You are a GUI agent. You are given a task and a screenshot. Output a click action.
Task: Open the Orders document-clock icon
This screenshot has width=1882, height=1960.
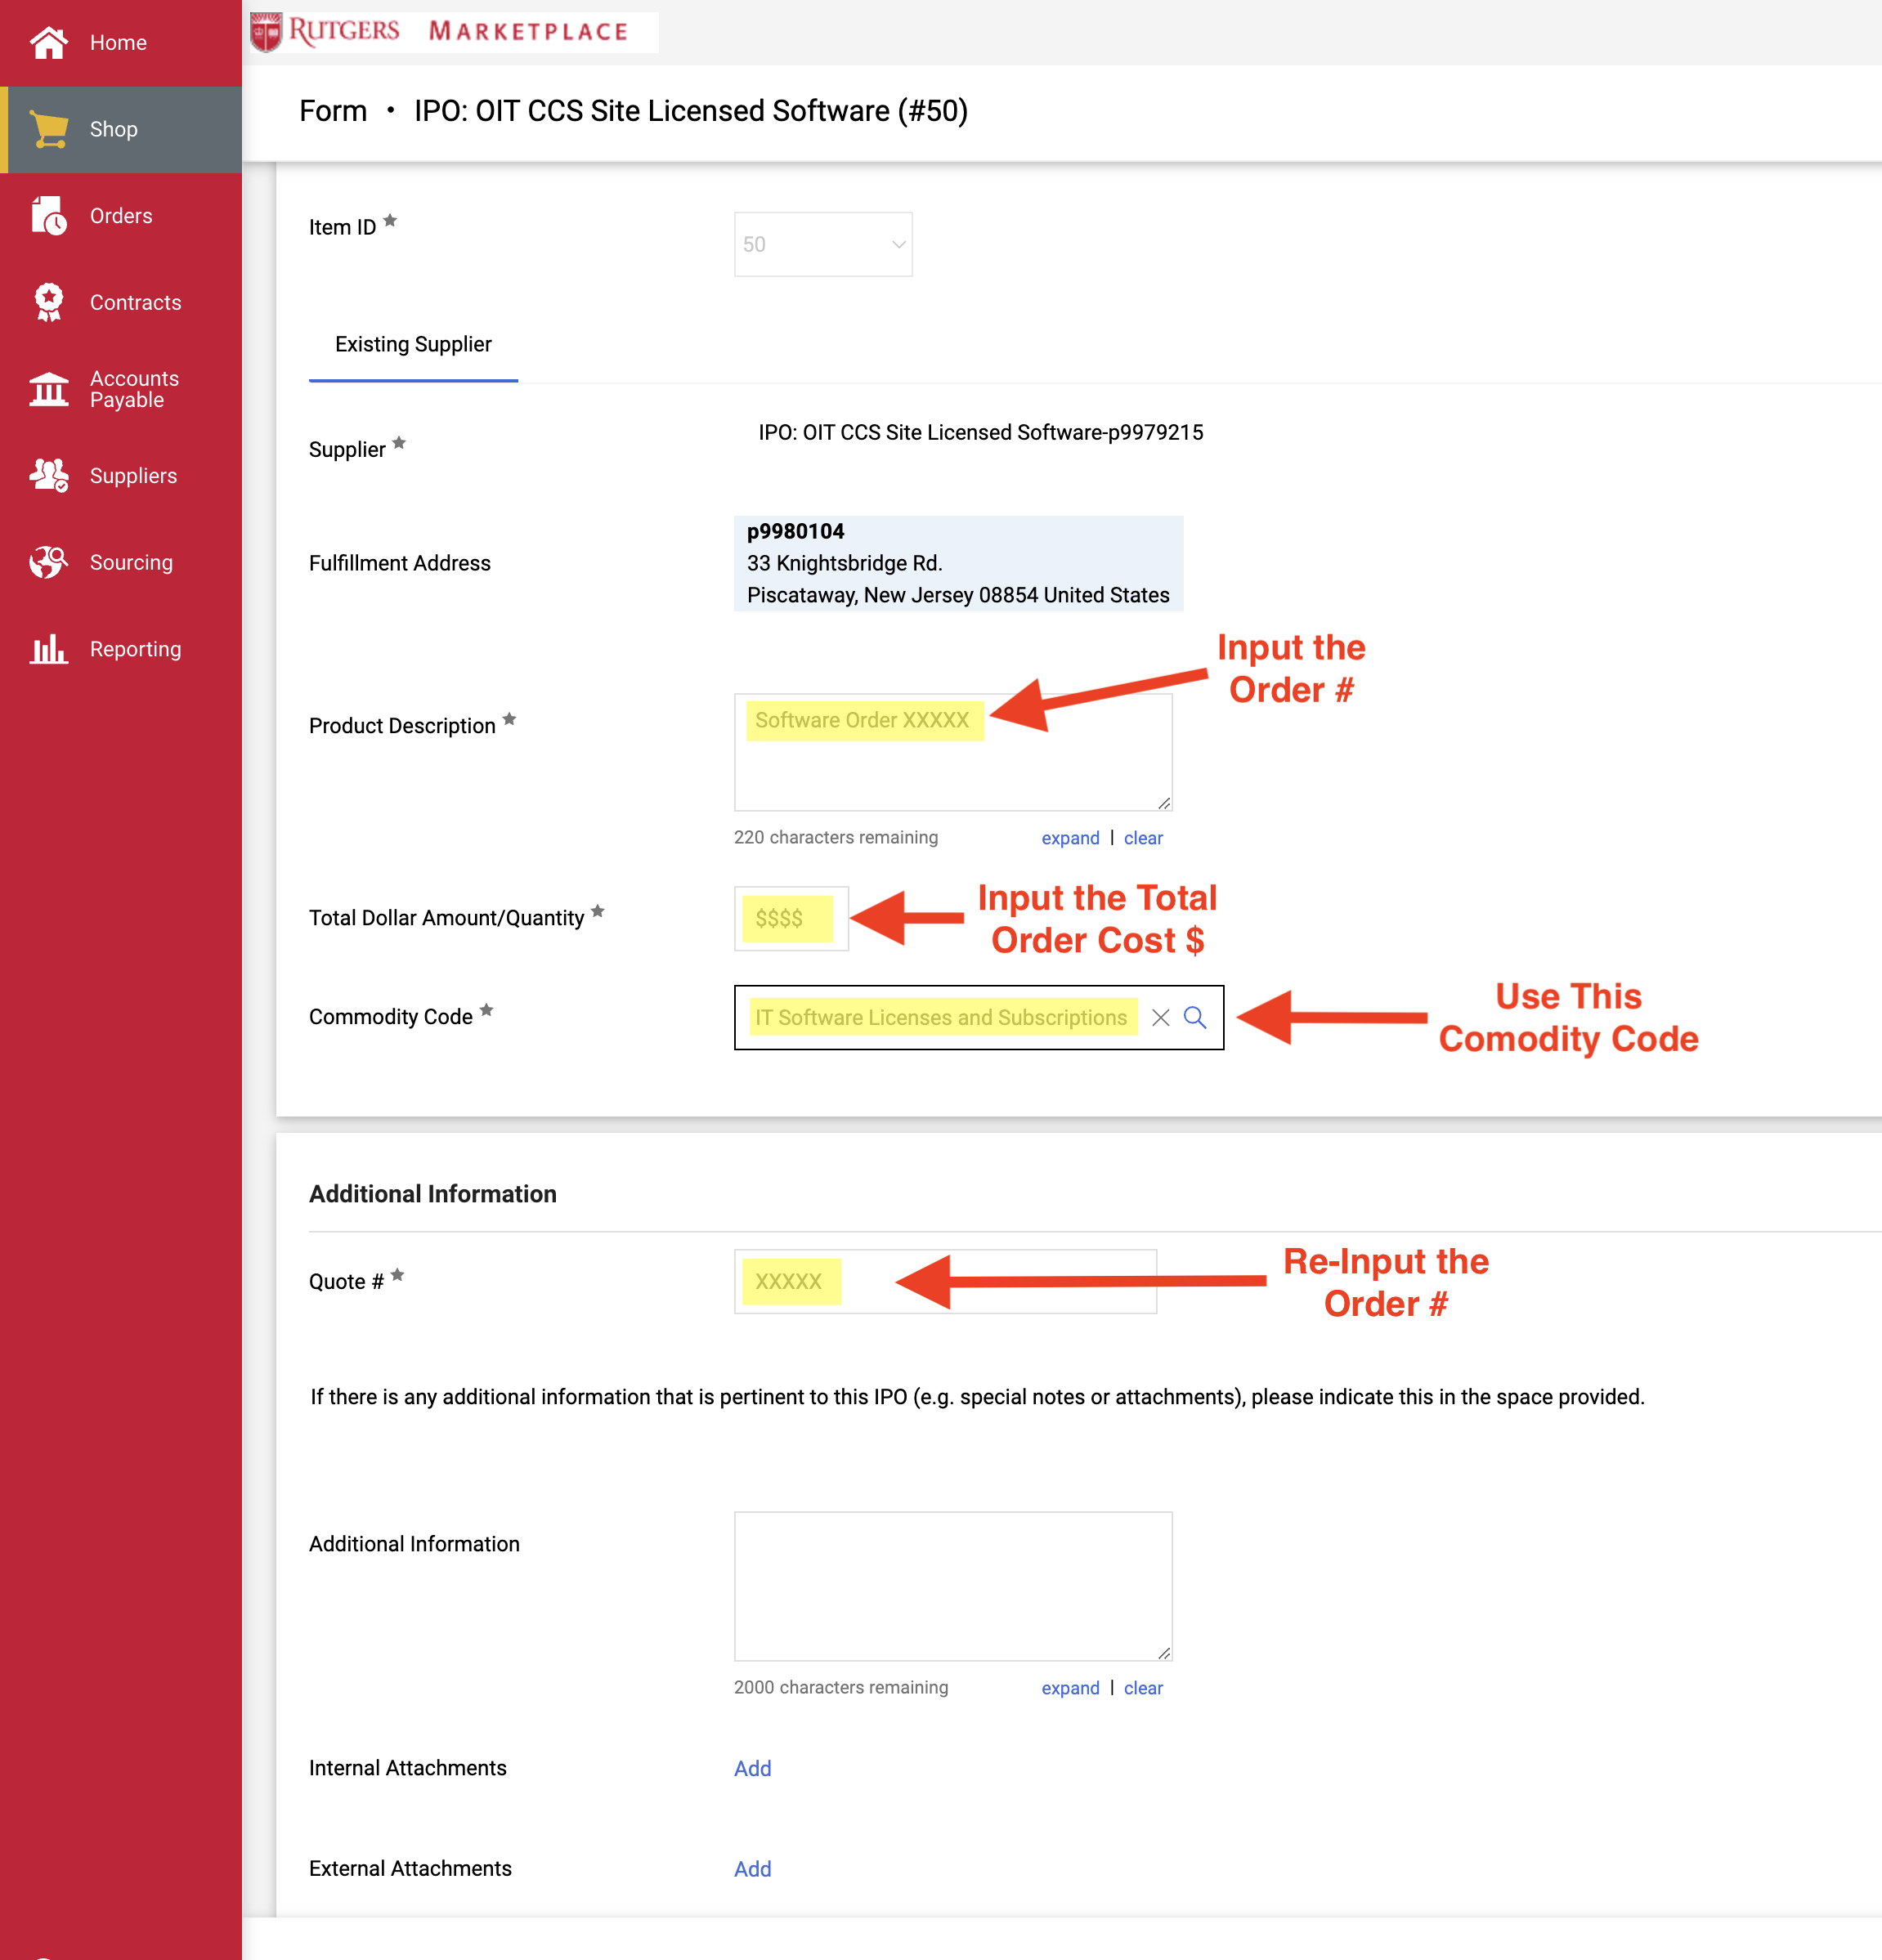click(x=48, y=216)
